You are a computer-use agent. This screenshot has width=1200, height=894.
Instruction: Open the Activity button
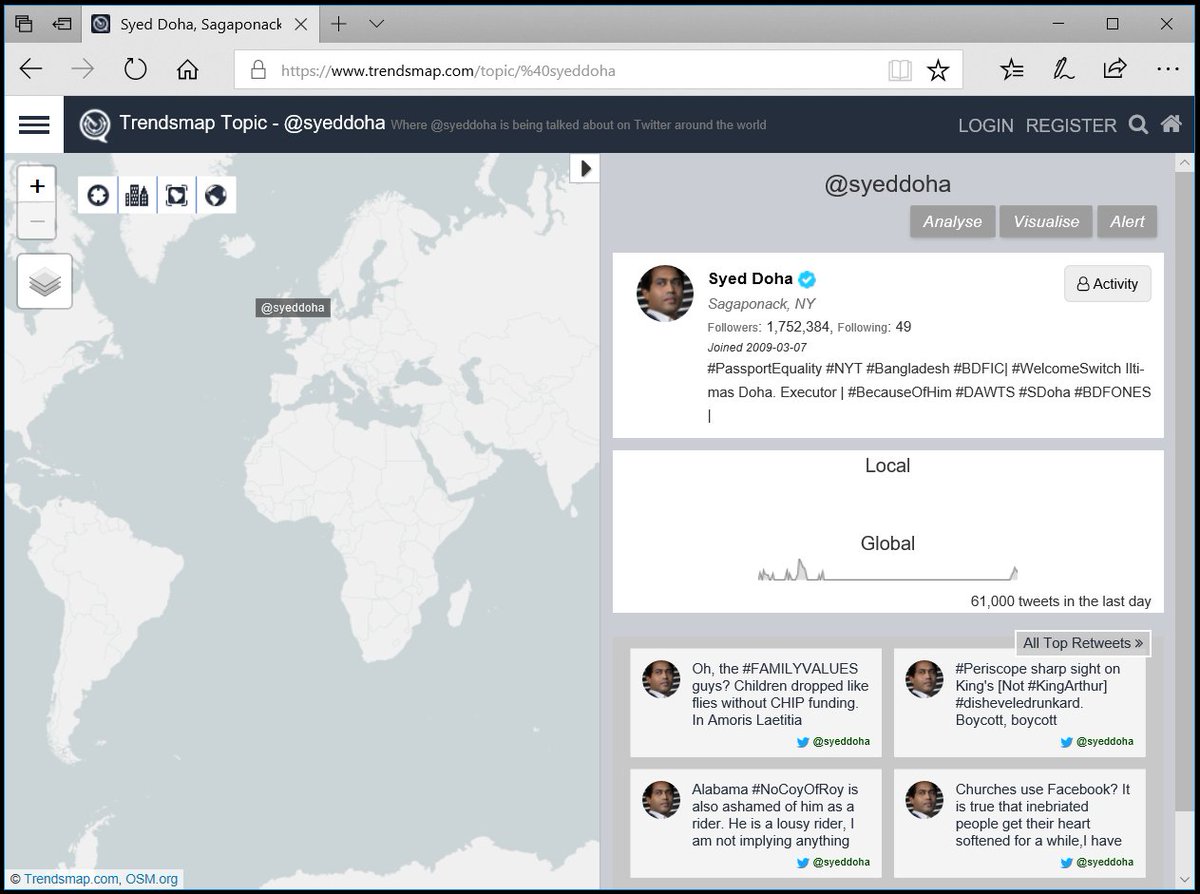coord(1107,284)
